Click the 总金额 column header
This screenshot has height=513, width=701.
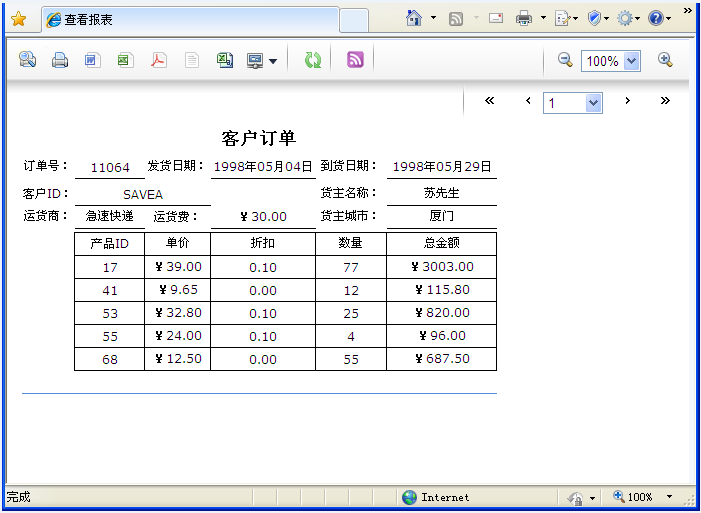click(442, 243)
